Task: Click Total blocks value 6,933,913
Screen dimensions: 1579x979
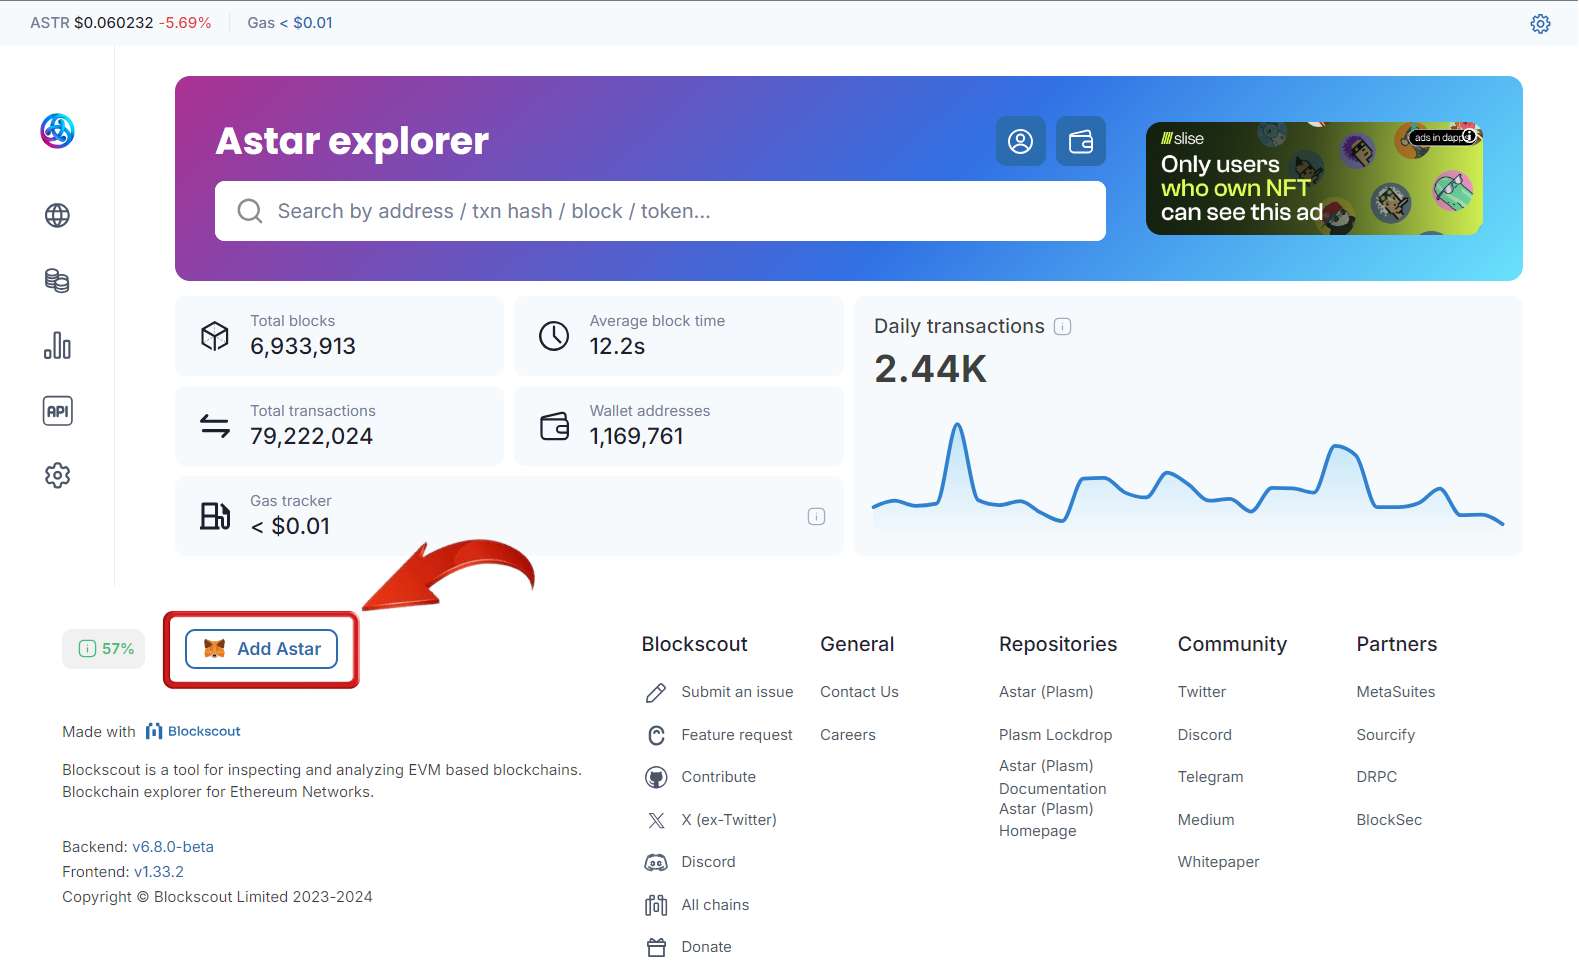Action: pyautogui.click(x=303, y=346)
